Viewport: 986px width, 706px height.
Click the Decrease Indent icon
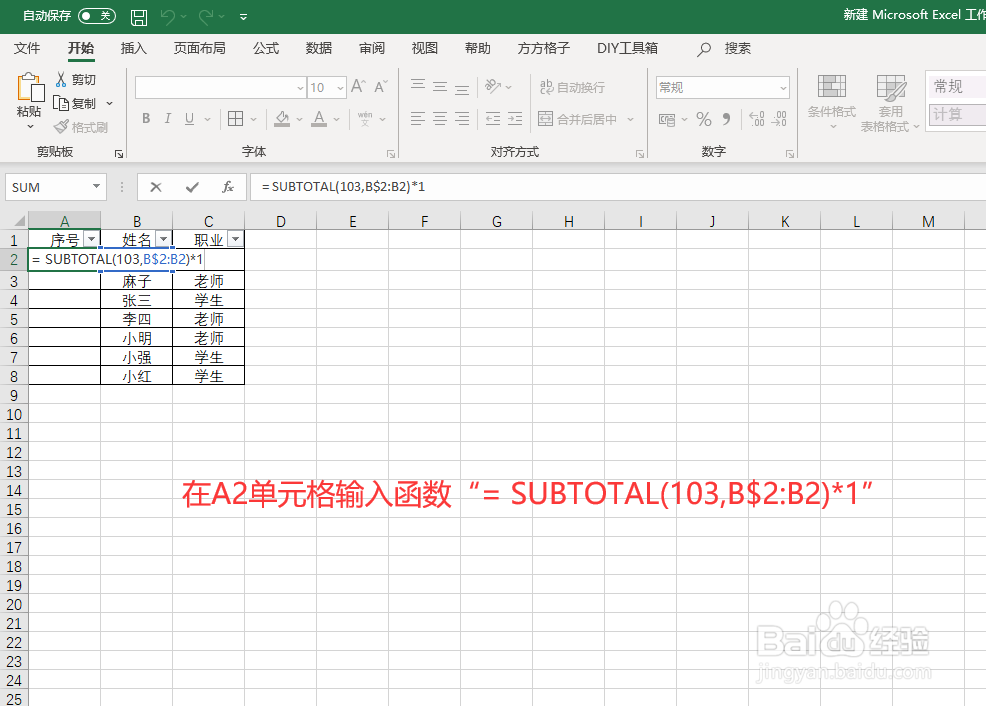point(493,118)
